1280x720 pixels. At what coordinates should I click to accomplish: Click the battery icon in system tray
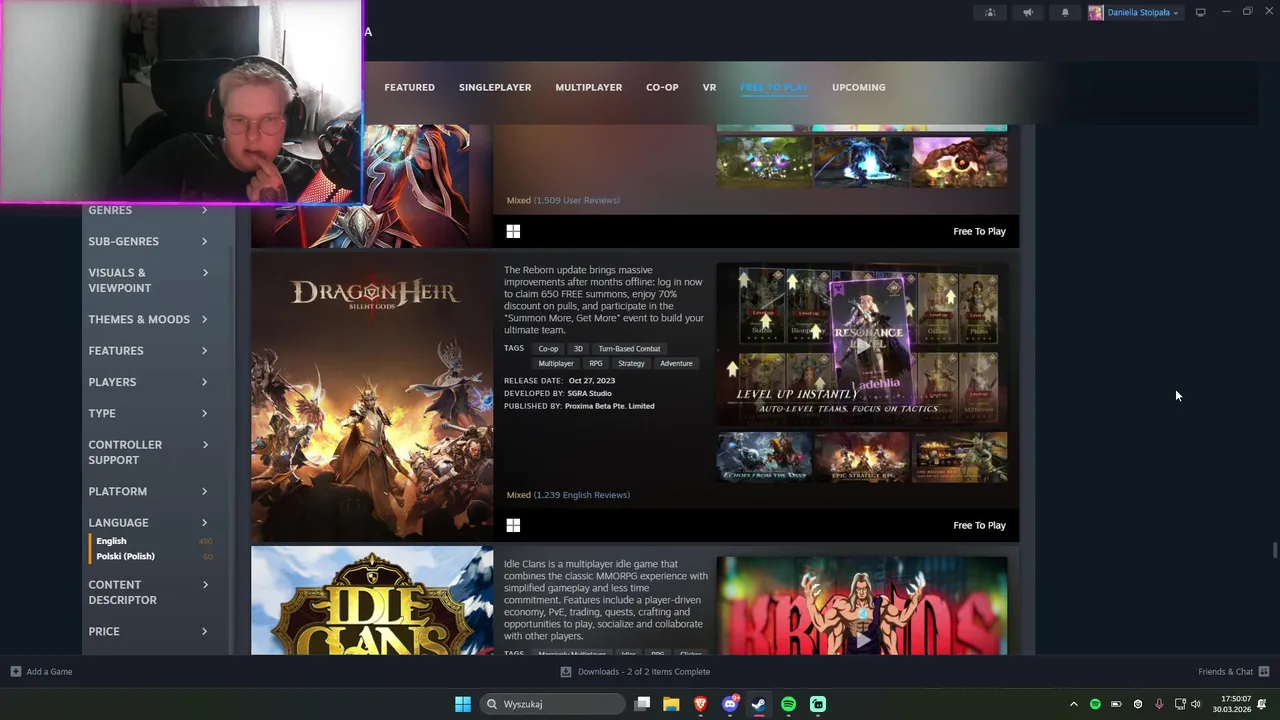point(1116,704)
